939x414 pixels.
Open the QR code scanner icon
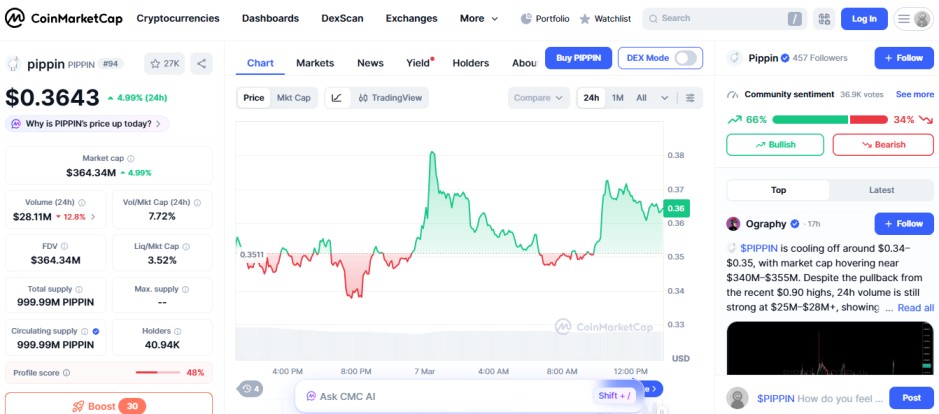(x=823, y=18)
